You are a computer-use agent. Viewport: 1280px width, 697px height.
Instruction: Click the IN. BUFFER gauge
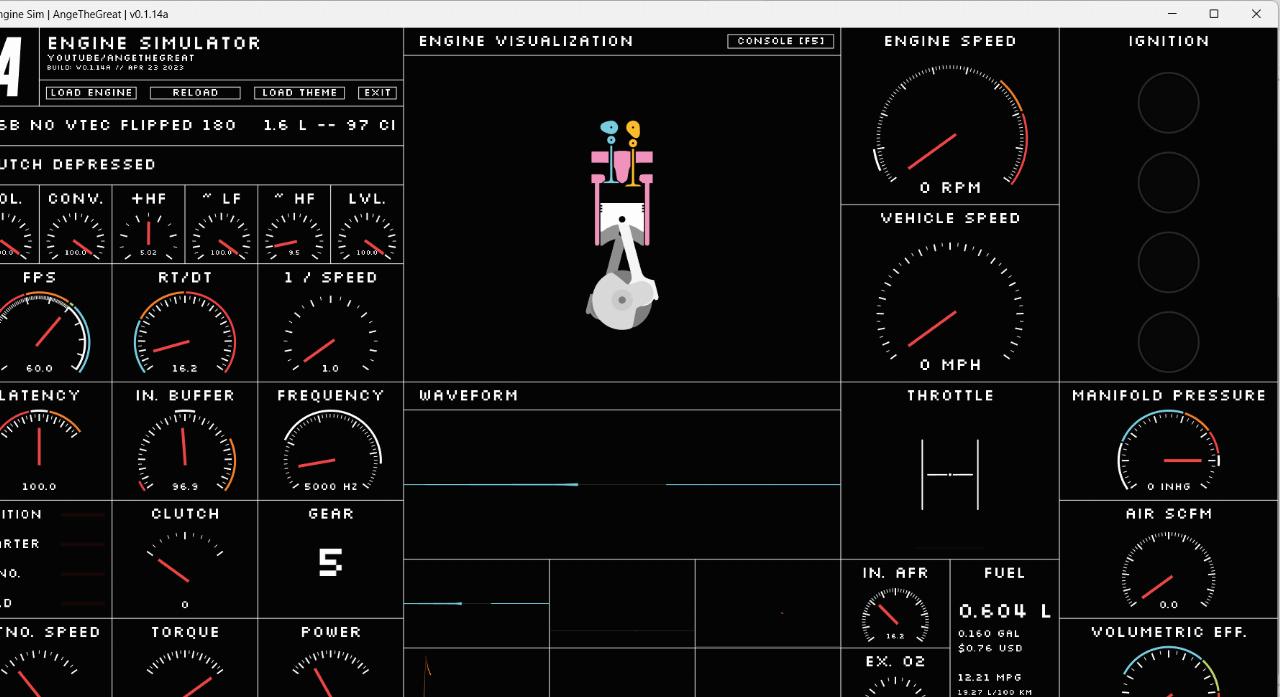pos(185,451)
